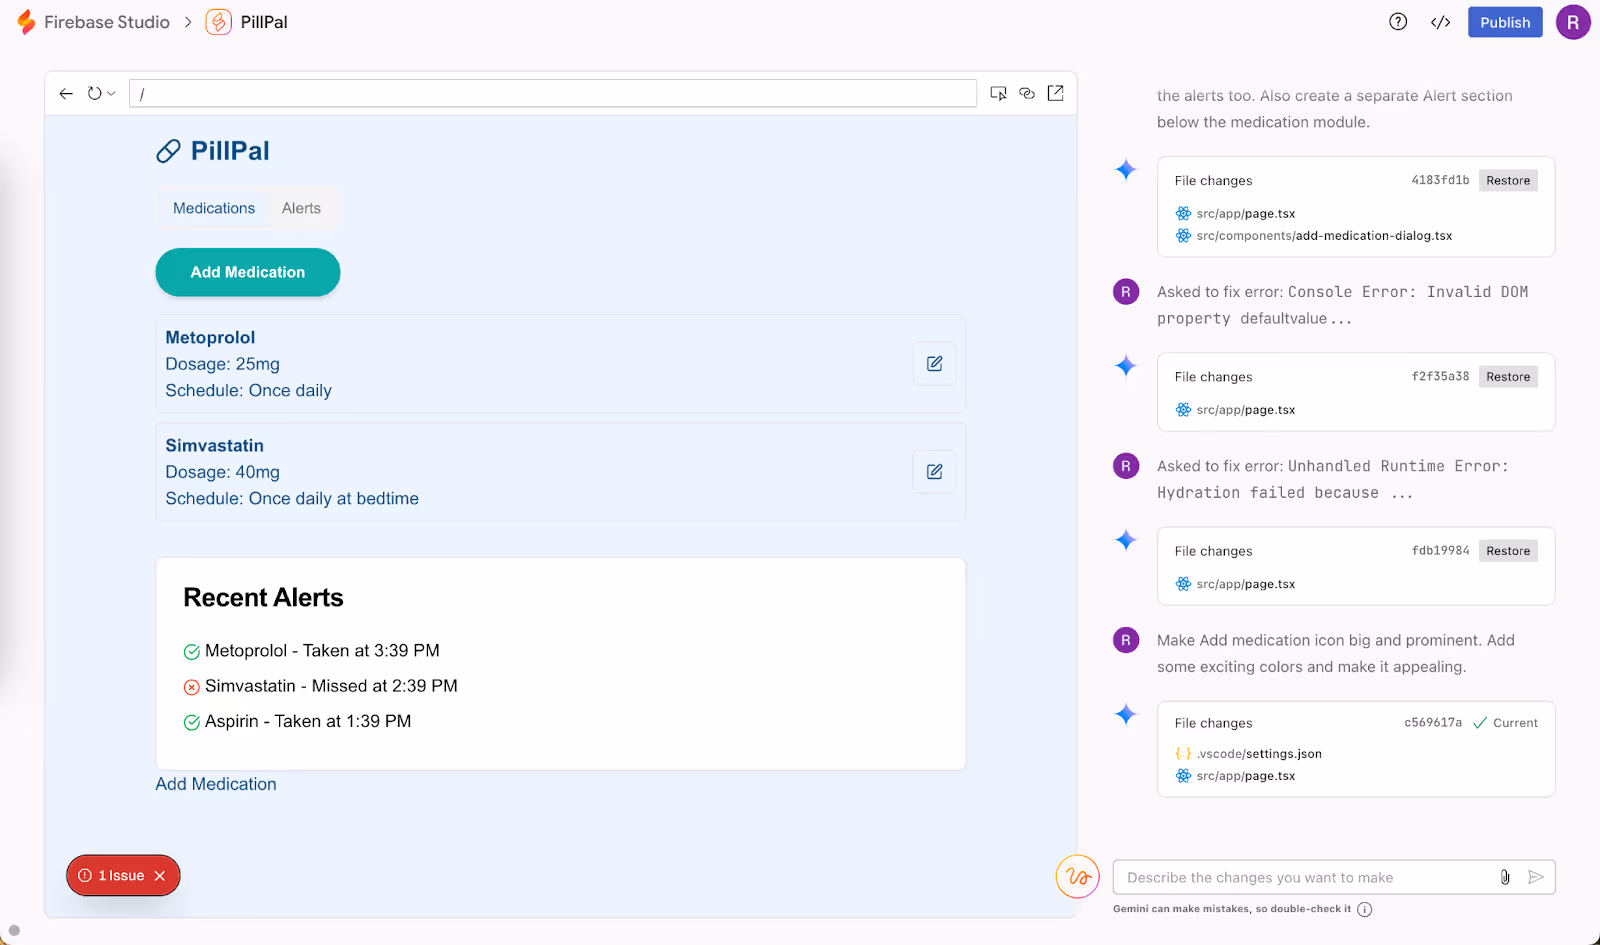Image resolution: width=1600 pixels, height=945 pixels.
Task: Click the Firebase Studio breadcrumb text
Action: [x=107, y=22]
